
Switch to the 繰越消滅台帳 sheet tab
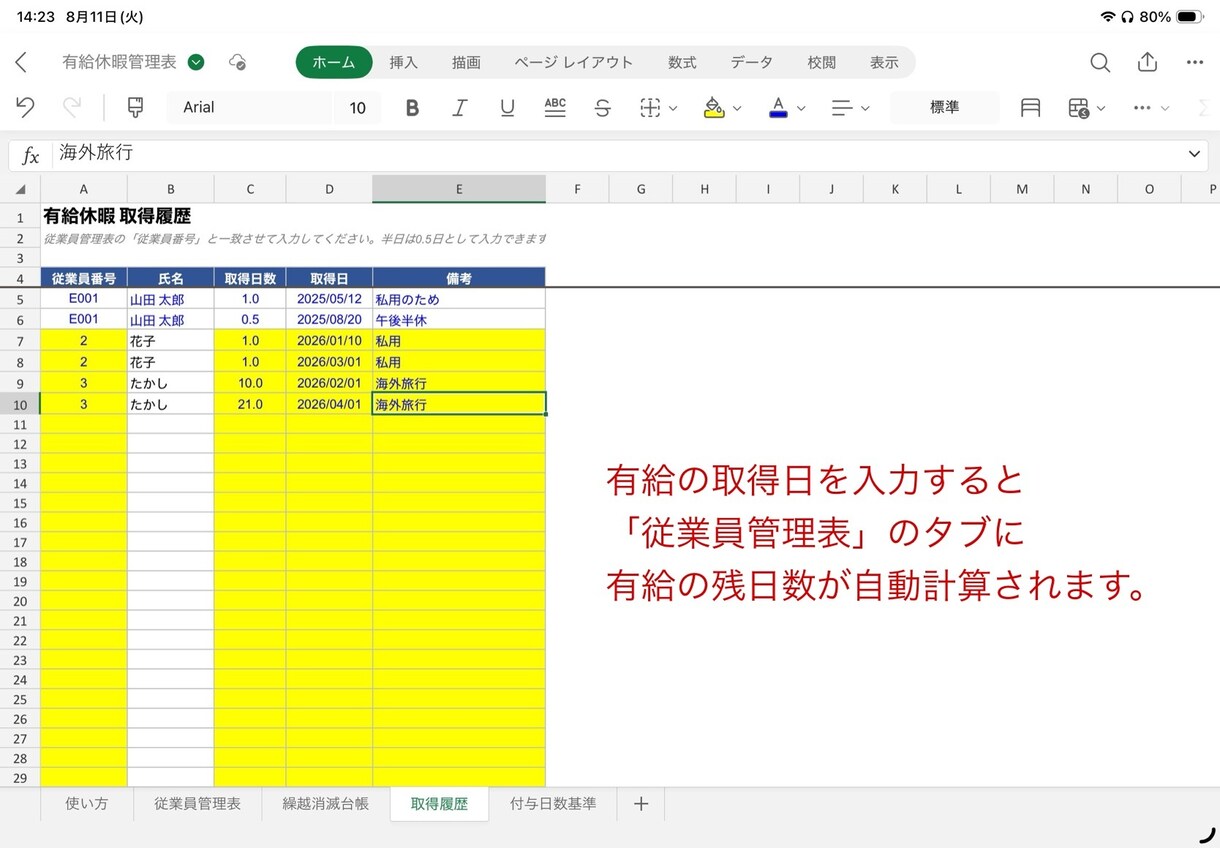[325, 803]
